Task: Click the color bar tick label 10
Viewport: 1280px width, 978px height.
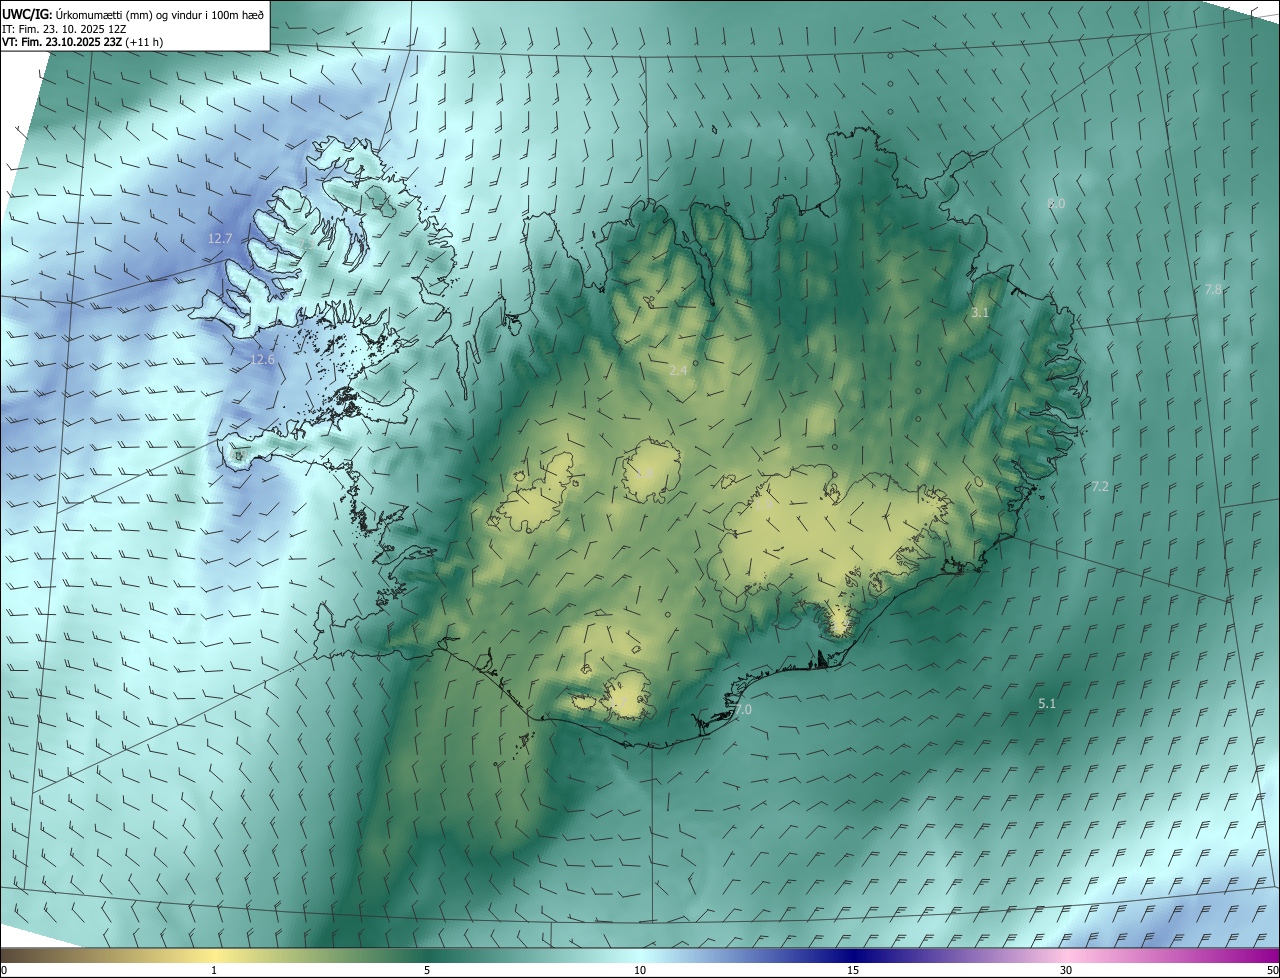Action: click(x=640, y=970)
